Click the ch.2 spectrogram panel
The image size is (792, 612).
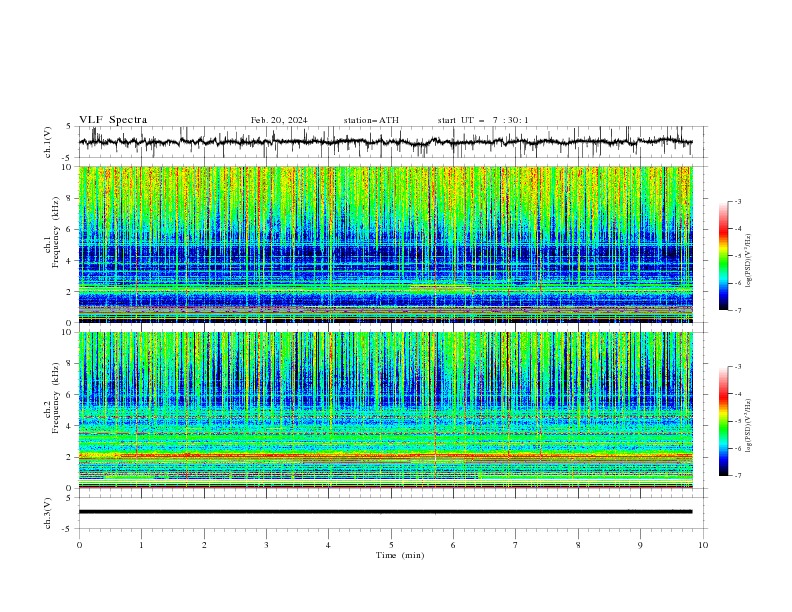386,410
